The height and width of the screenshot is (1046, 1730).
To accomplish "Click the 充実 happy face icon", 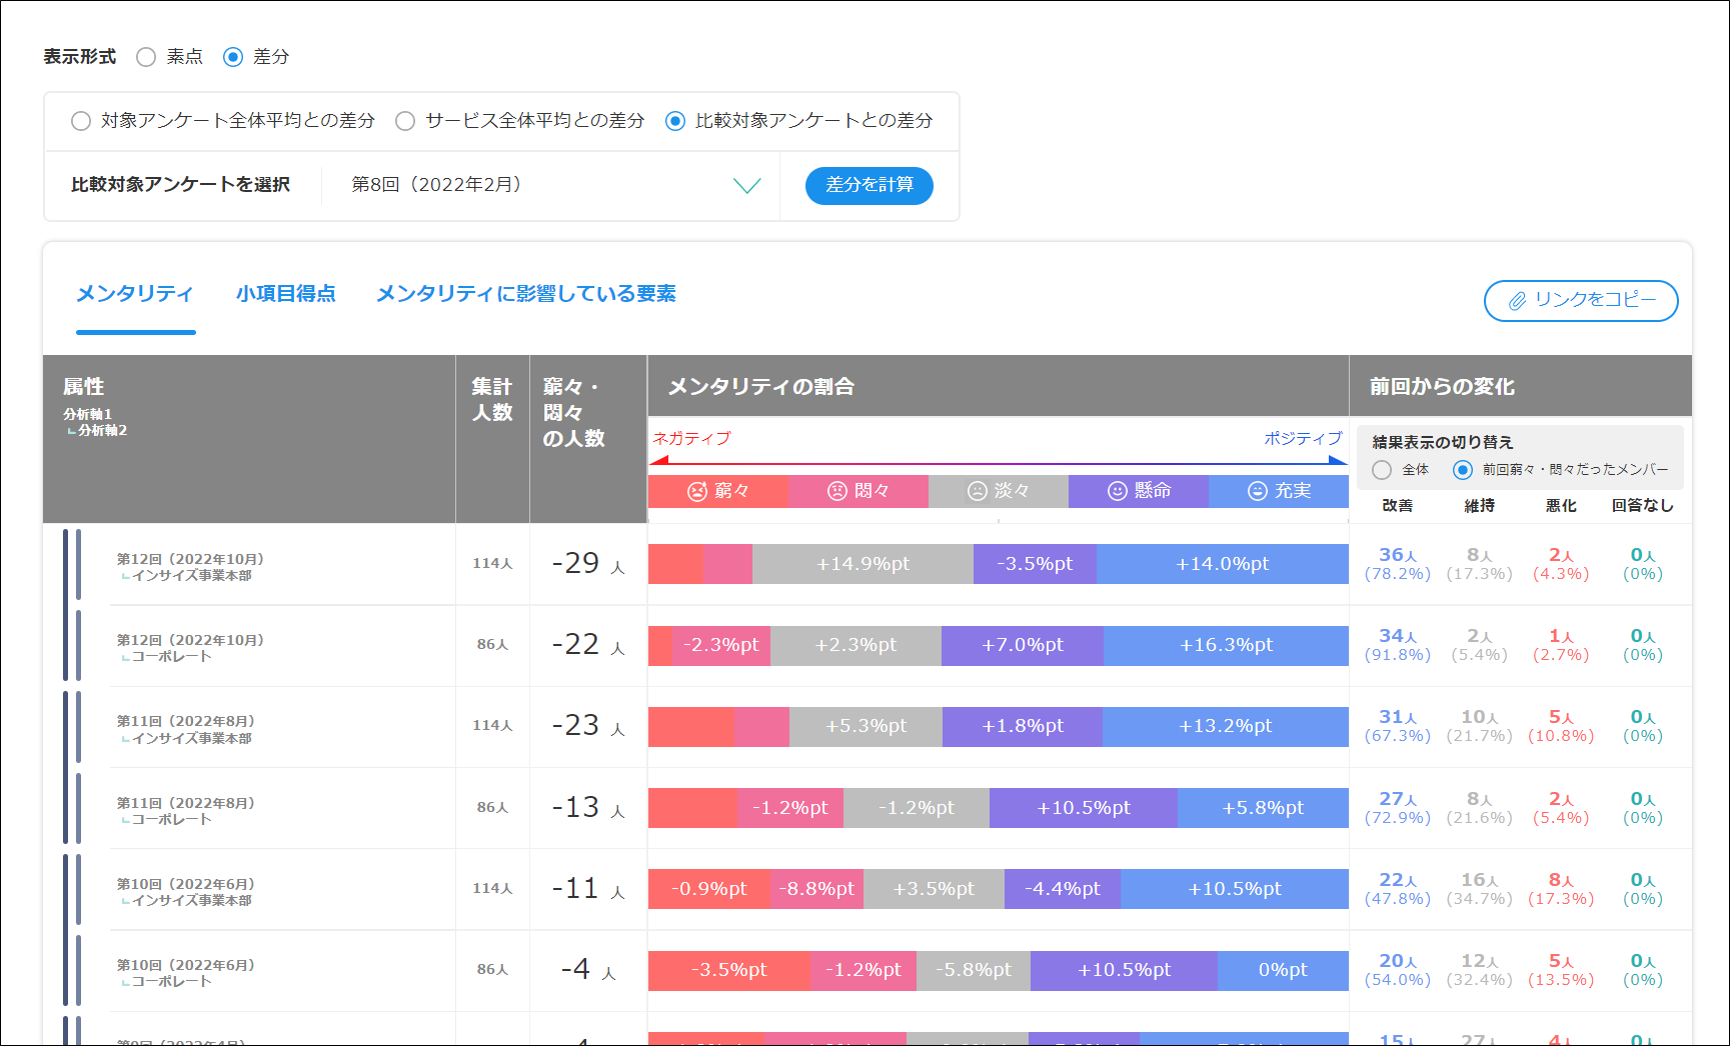I will pyautogui.click(x=1257, y=491).
